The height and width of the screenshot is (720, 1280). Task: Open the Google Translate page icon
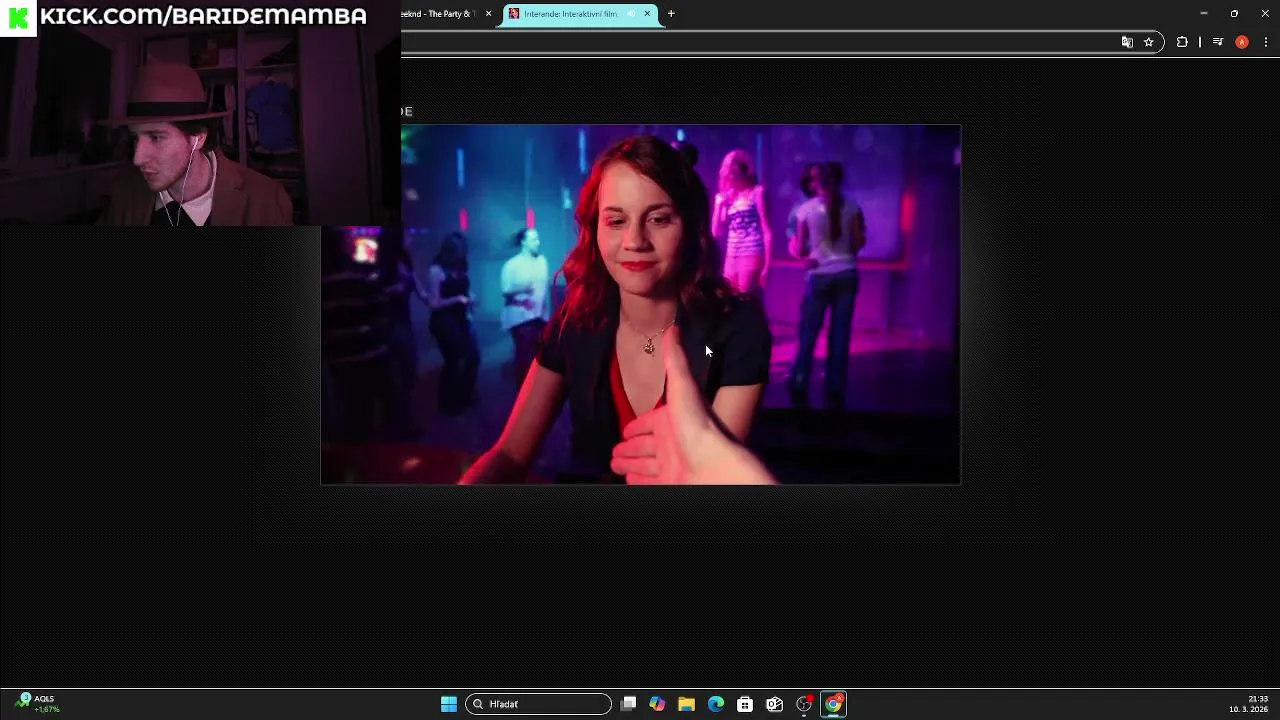point(1127,42)
